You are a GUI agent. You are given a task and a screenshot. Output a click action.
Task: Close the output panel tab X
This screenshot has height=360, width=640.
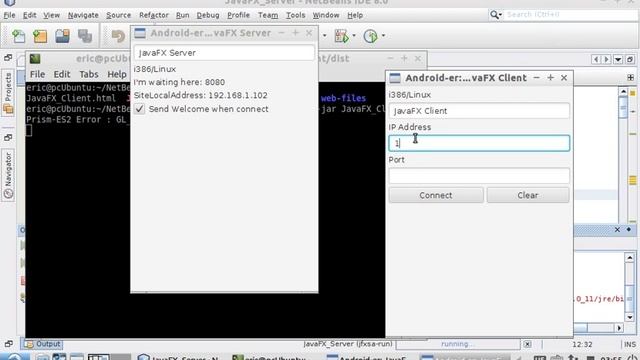pos(617,230)
